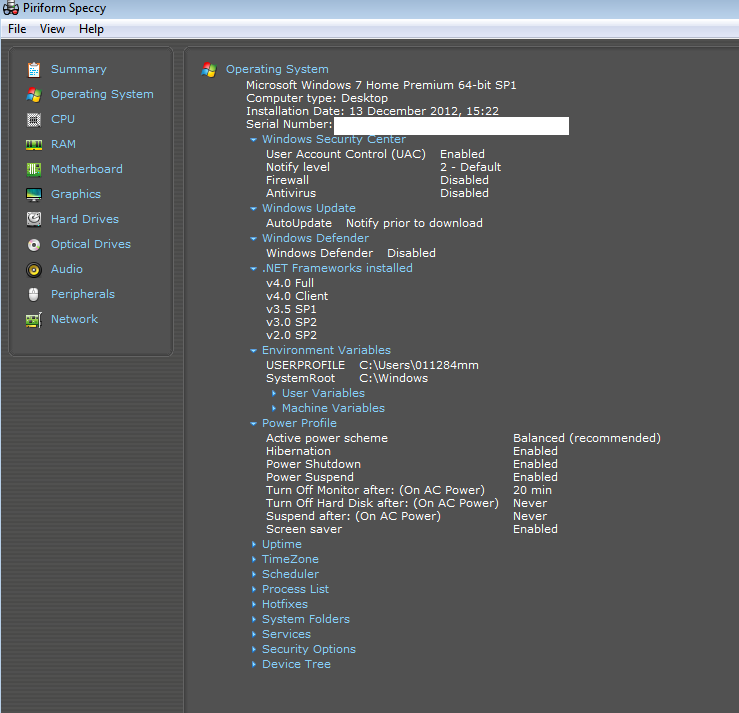Click 'Balanced (recommended)' power scheme value
This screenshot has height=713, width=739.
click(587, 438)
